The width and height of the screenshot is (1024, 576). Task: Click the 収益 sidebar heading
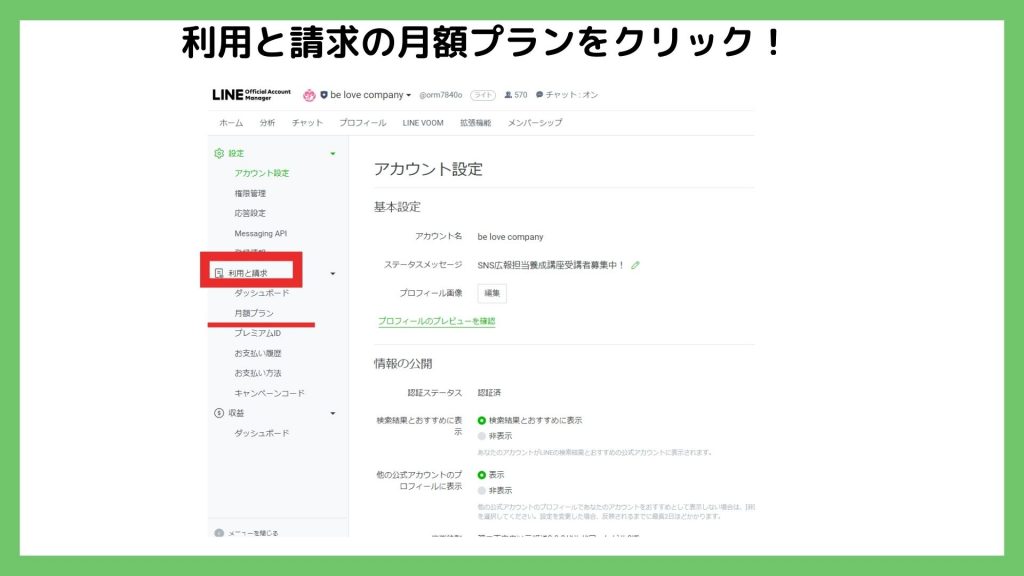point(236,413)
